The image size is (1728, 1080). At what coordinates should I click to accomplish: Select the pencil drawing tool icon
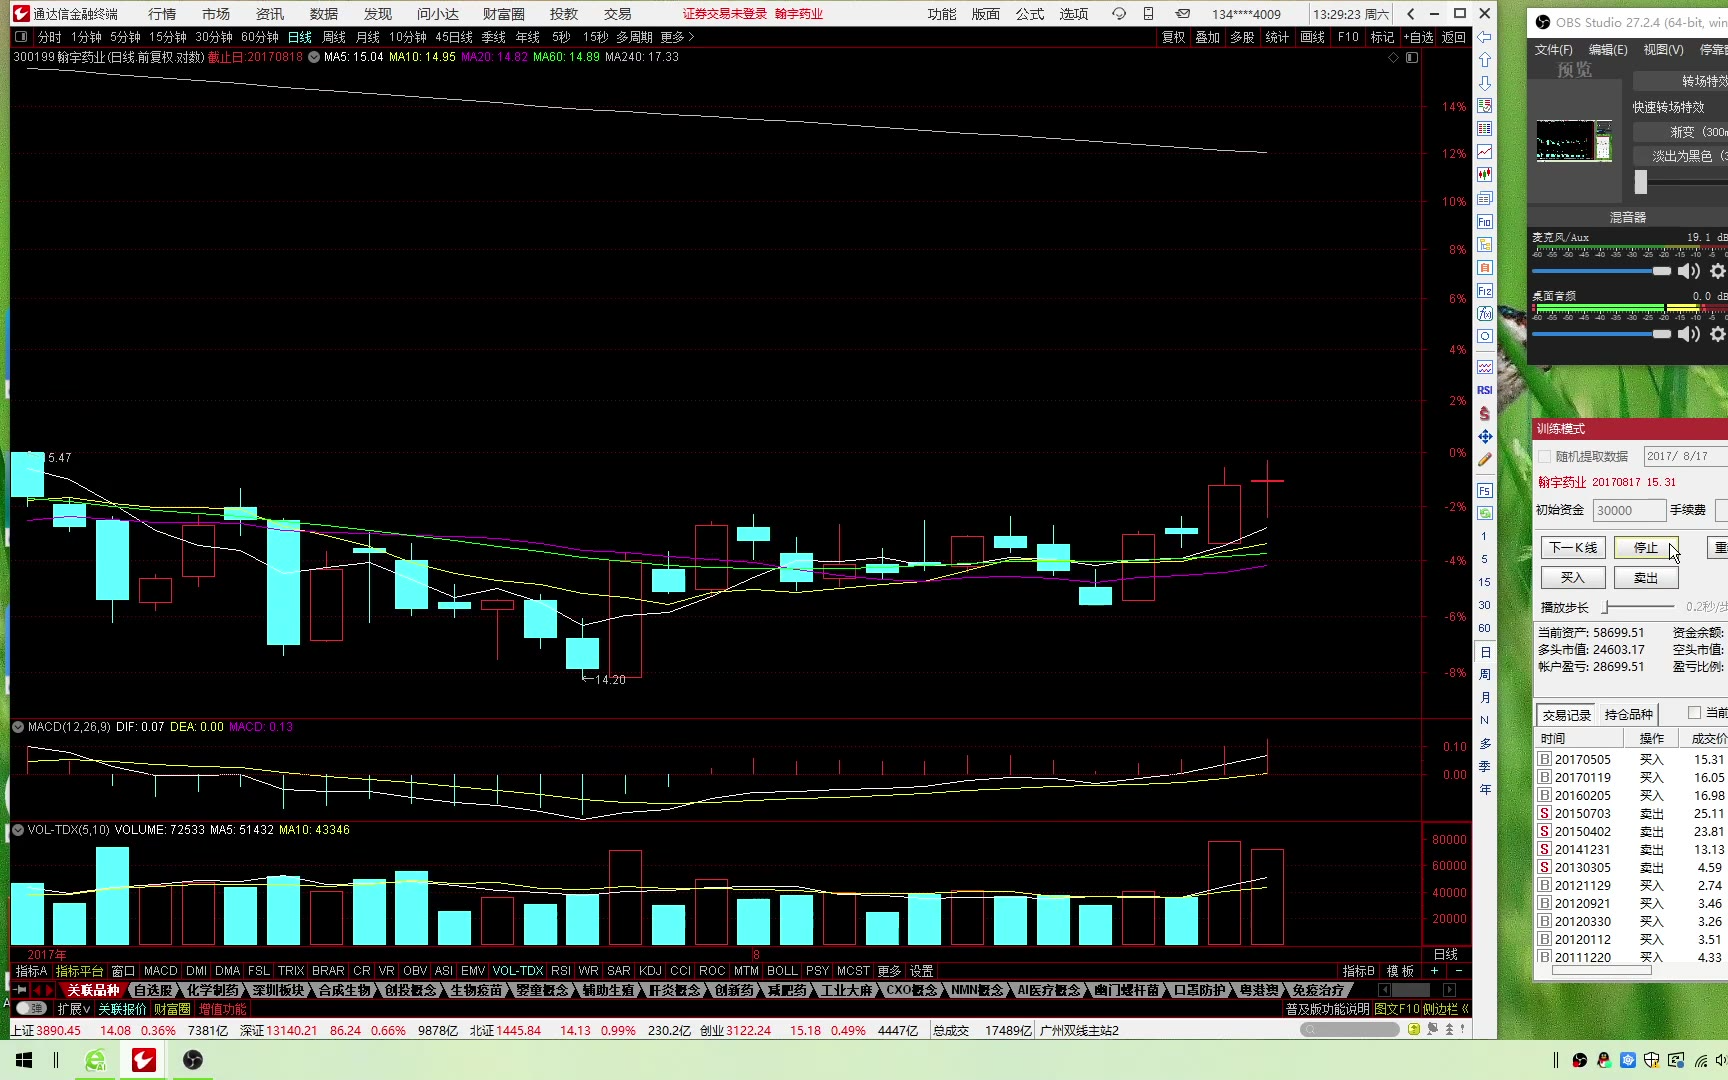[x=1485, y=460]
